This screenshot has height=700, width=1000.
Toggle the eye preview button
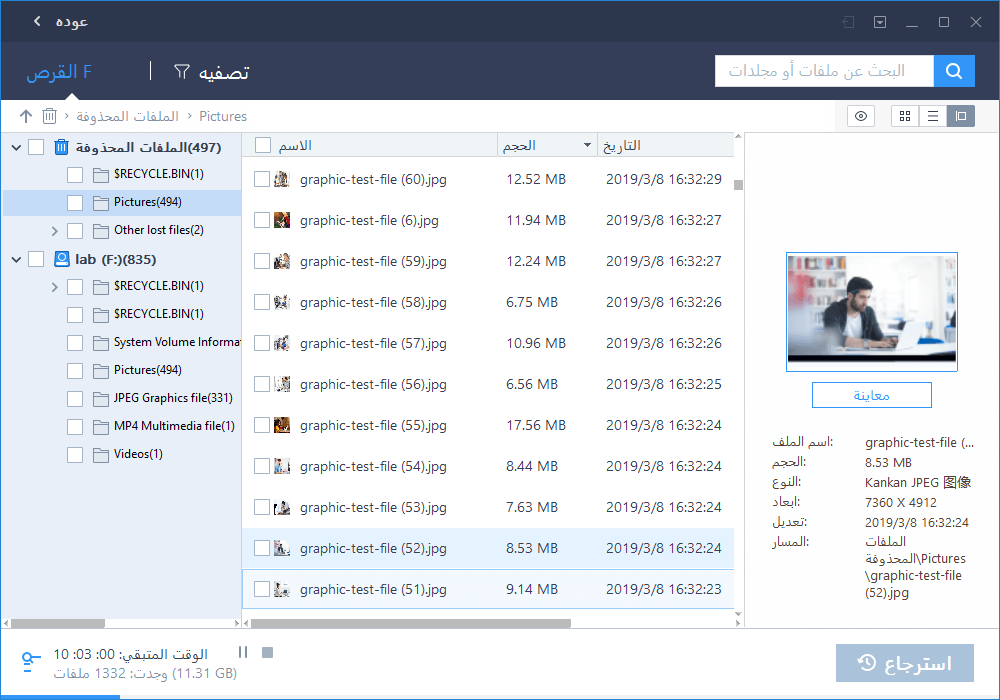coord(860,116)
